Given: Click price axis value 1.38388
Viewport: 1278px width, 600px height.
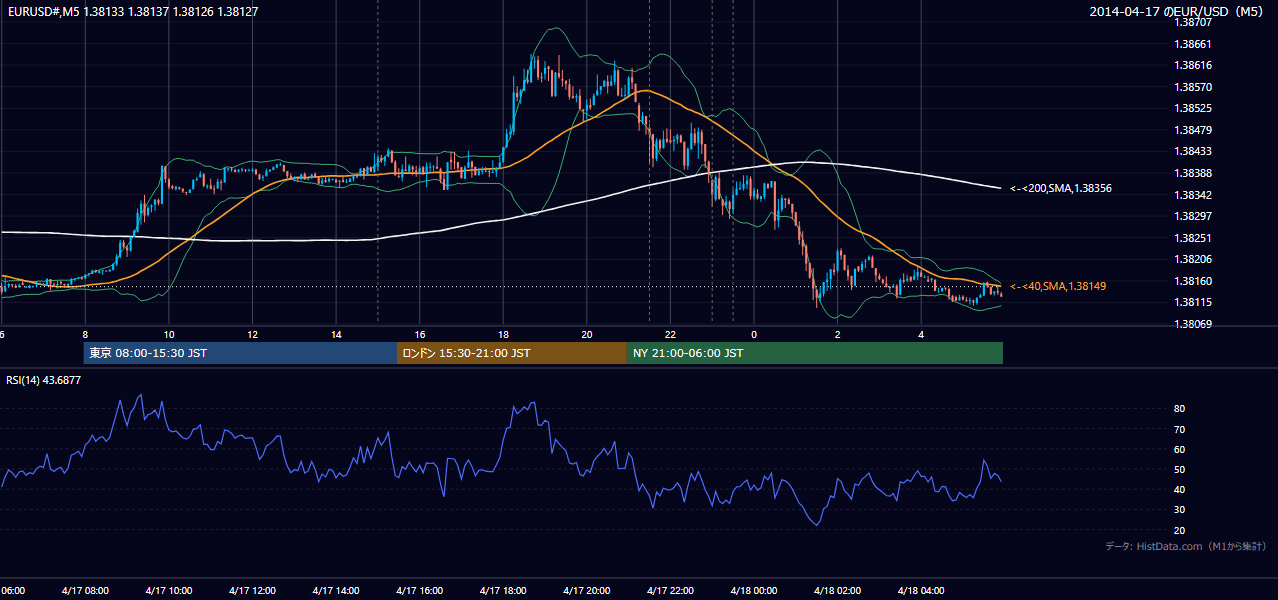Looking at the screenshot, I should pos(1194,173).
